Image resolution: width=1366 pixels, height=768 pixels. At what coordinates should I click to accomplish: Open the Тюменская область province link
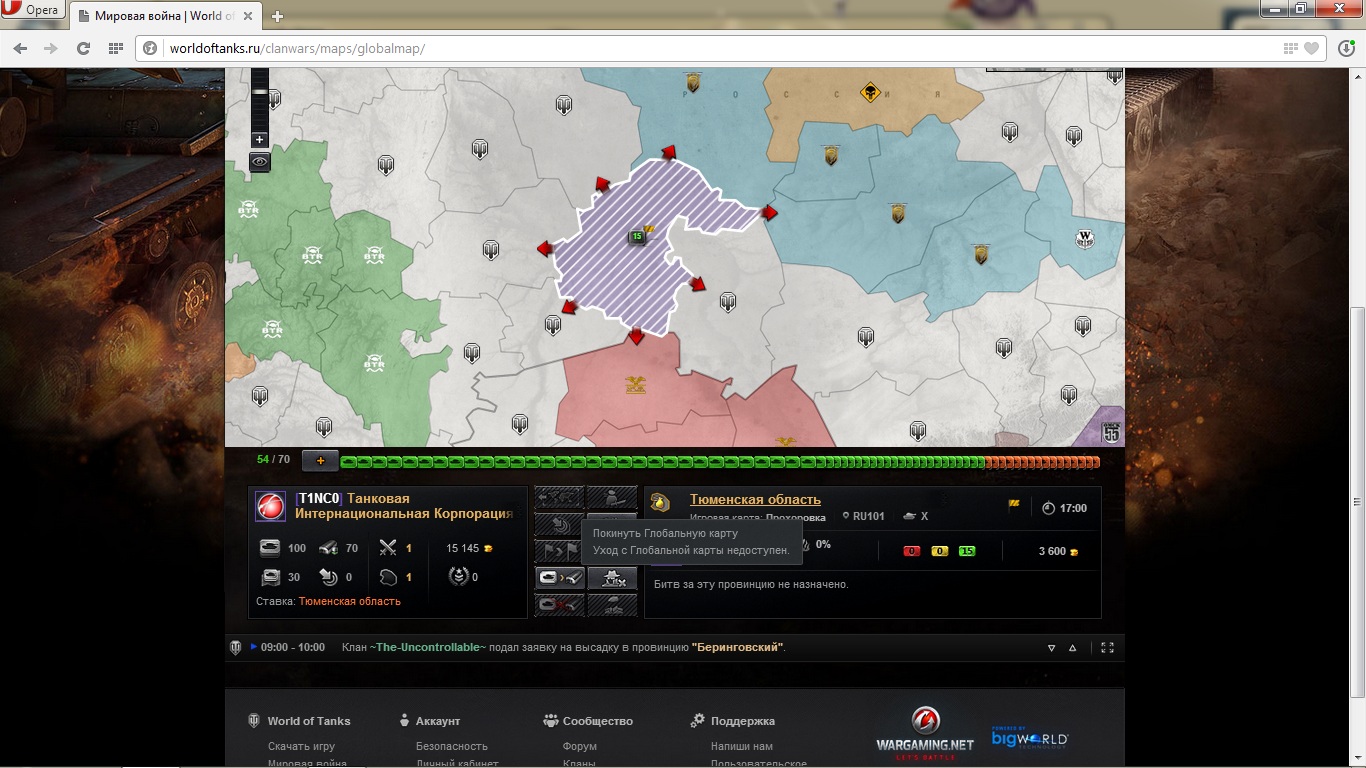pyautogui.click(x=755, y=500)
